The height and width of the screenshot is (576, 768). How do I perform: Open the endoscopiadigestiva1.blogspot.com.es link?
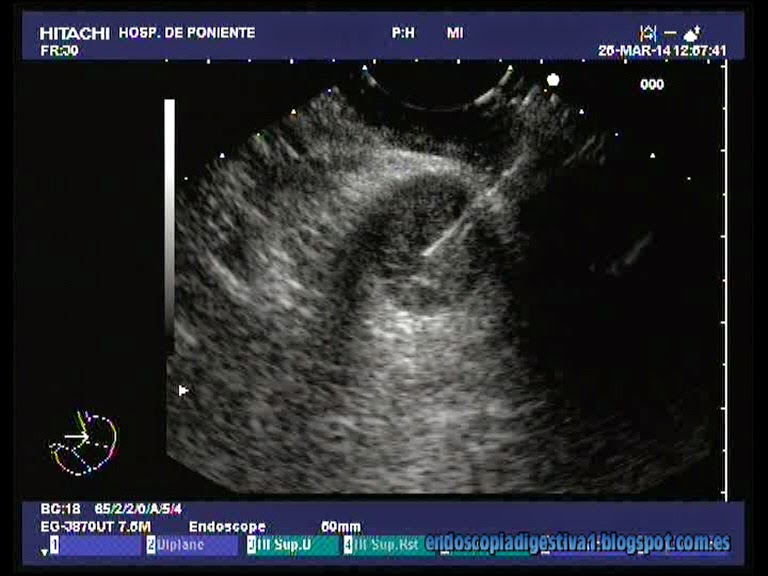tap(577, 544)
